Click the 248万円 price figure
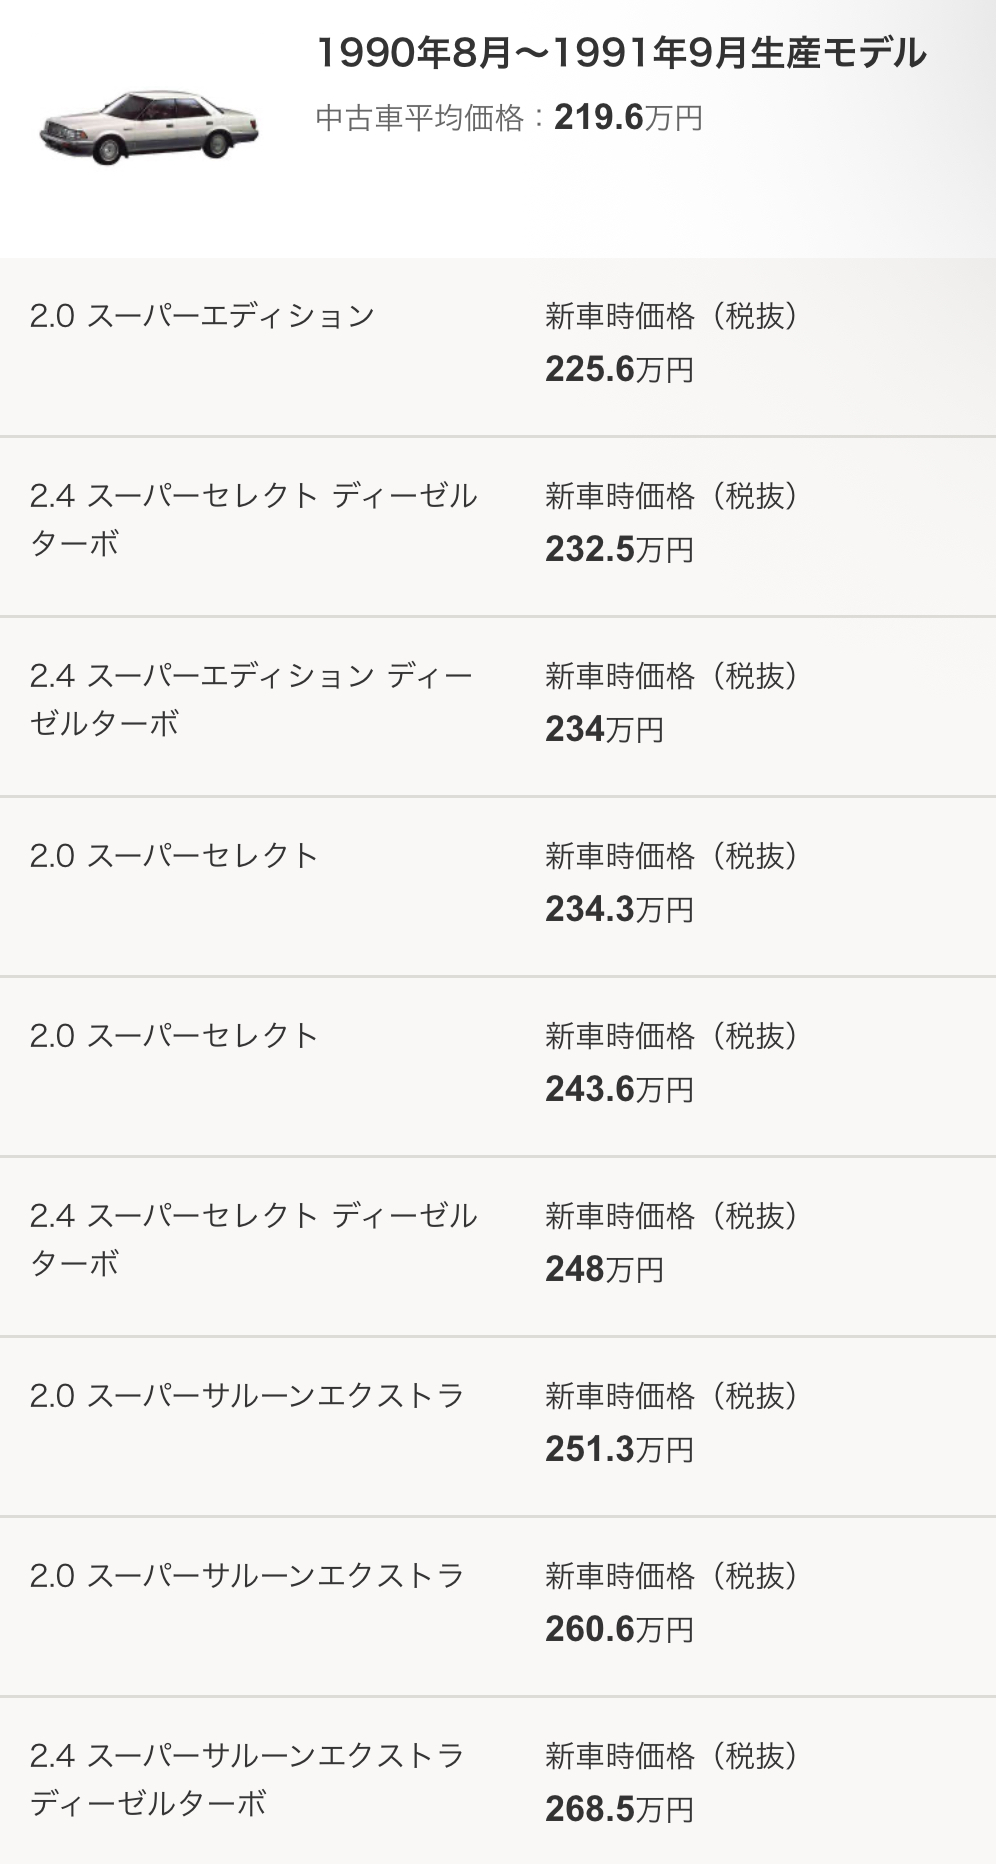The width and height of the screenshot is (996, 1864). coord(604,1270)
